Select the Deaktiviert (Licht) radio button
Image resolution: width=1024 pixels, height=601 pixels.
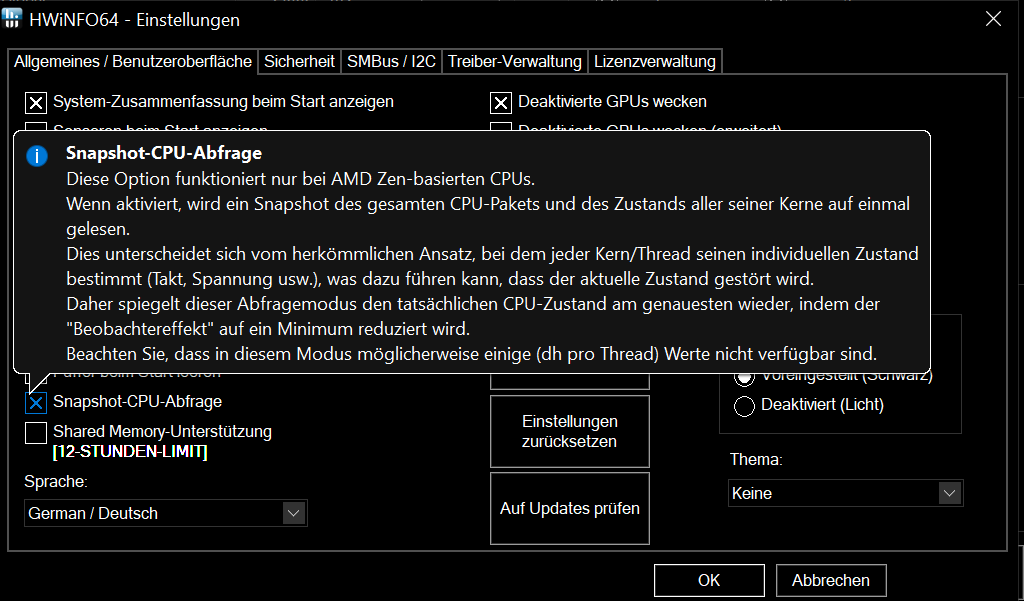click(744, 406)
